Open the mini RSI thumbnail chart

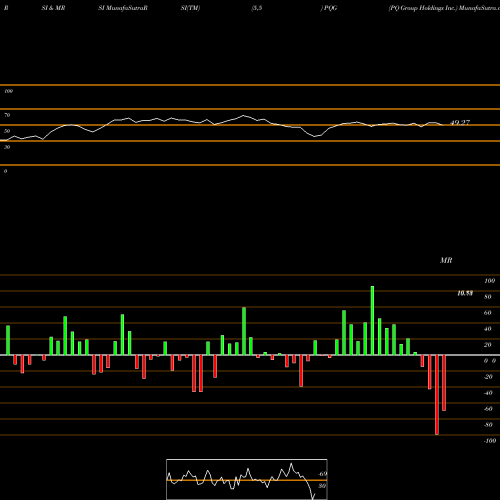click(x=247, y=479)
